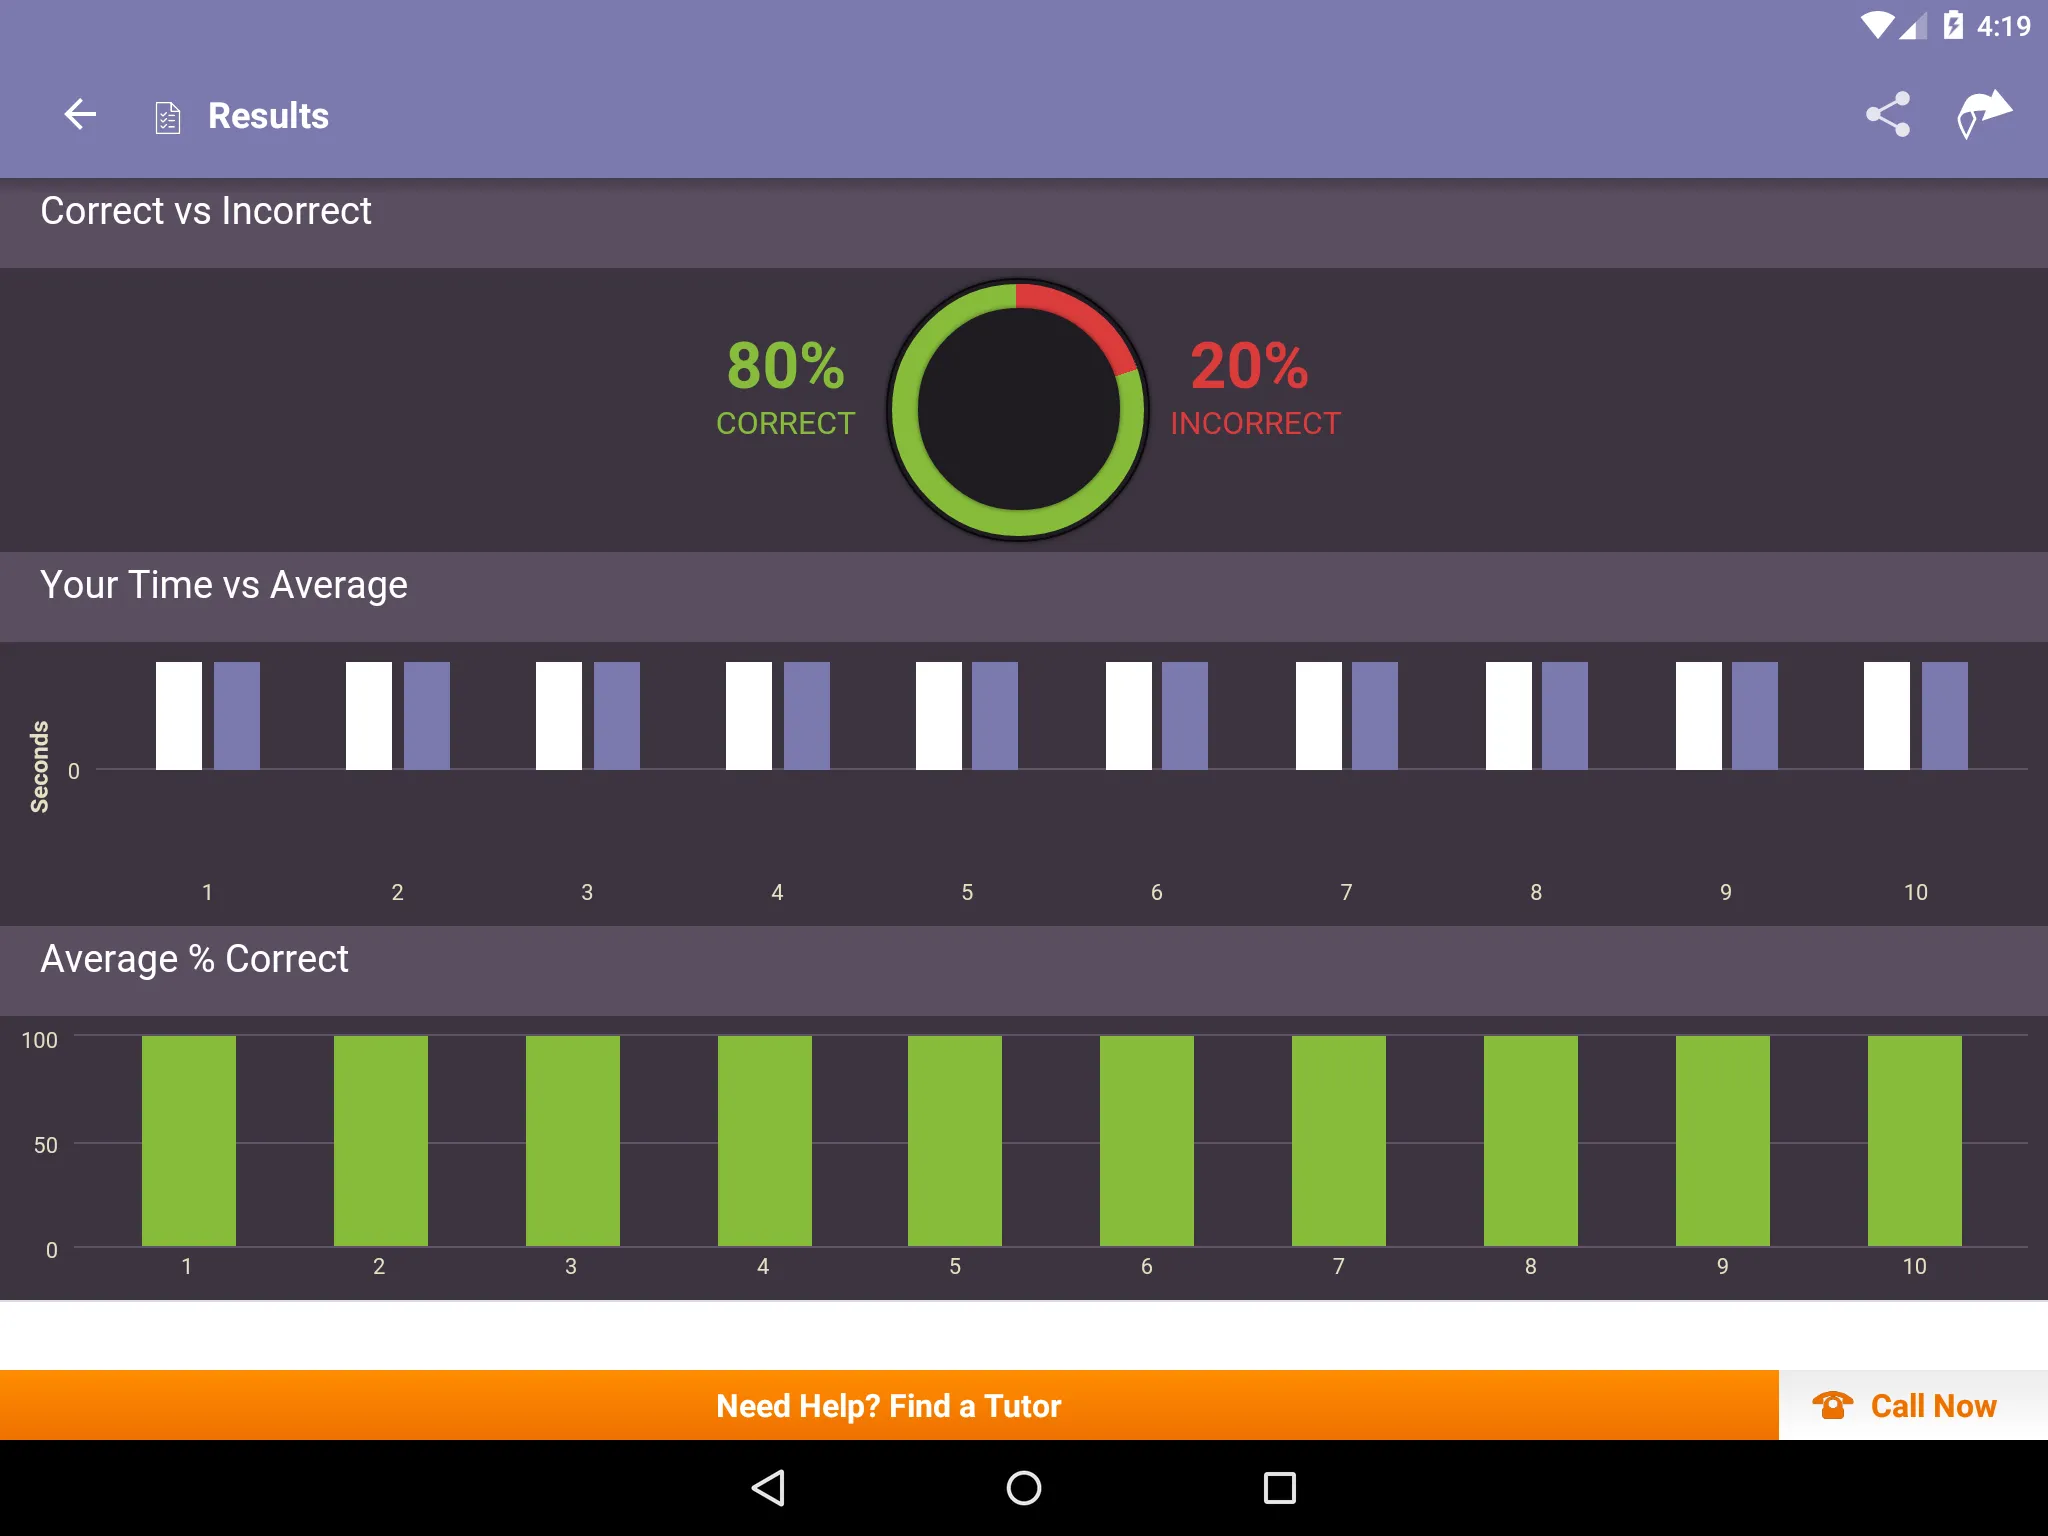The width and height of the screenshot is (2048, 1536).
Task: Click the back arrow icon
Action: 81,115
